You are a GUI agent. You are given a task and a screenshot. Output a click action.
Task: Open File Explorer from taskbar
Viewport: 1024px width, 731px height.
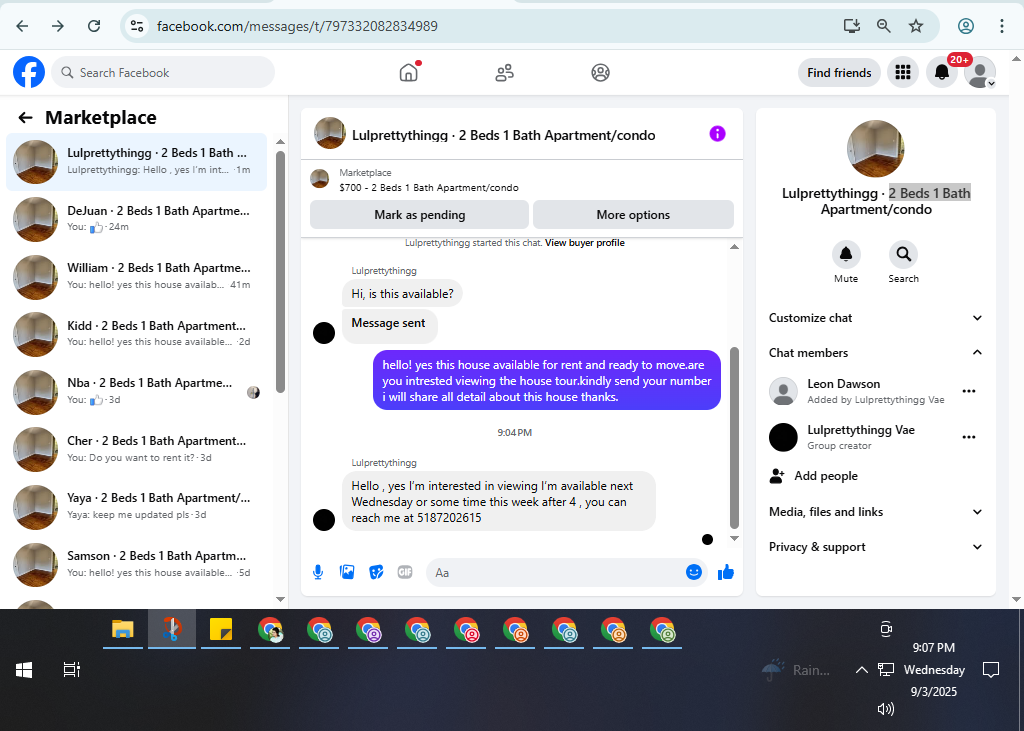tap(123, 630)
